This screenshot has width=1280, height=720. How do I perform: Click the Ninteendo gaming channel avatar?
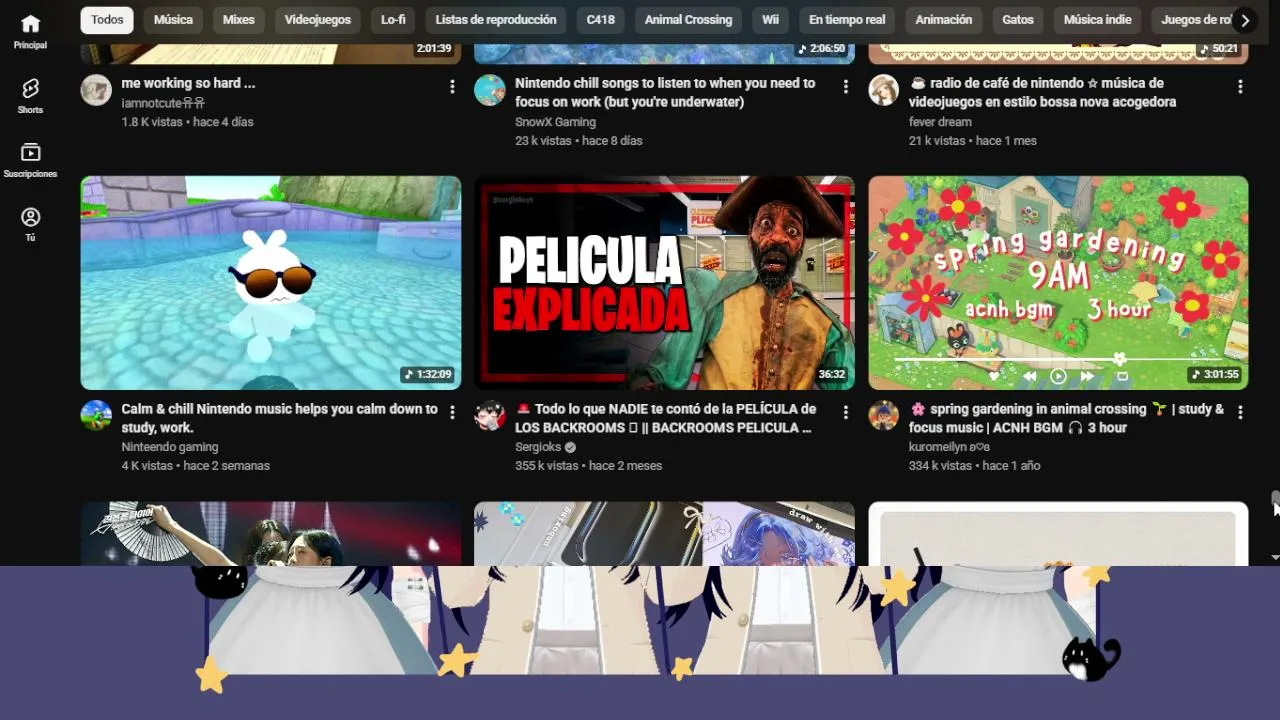pyautogui.click(x=96, y=416)
